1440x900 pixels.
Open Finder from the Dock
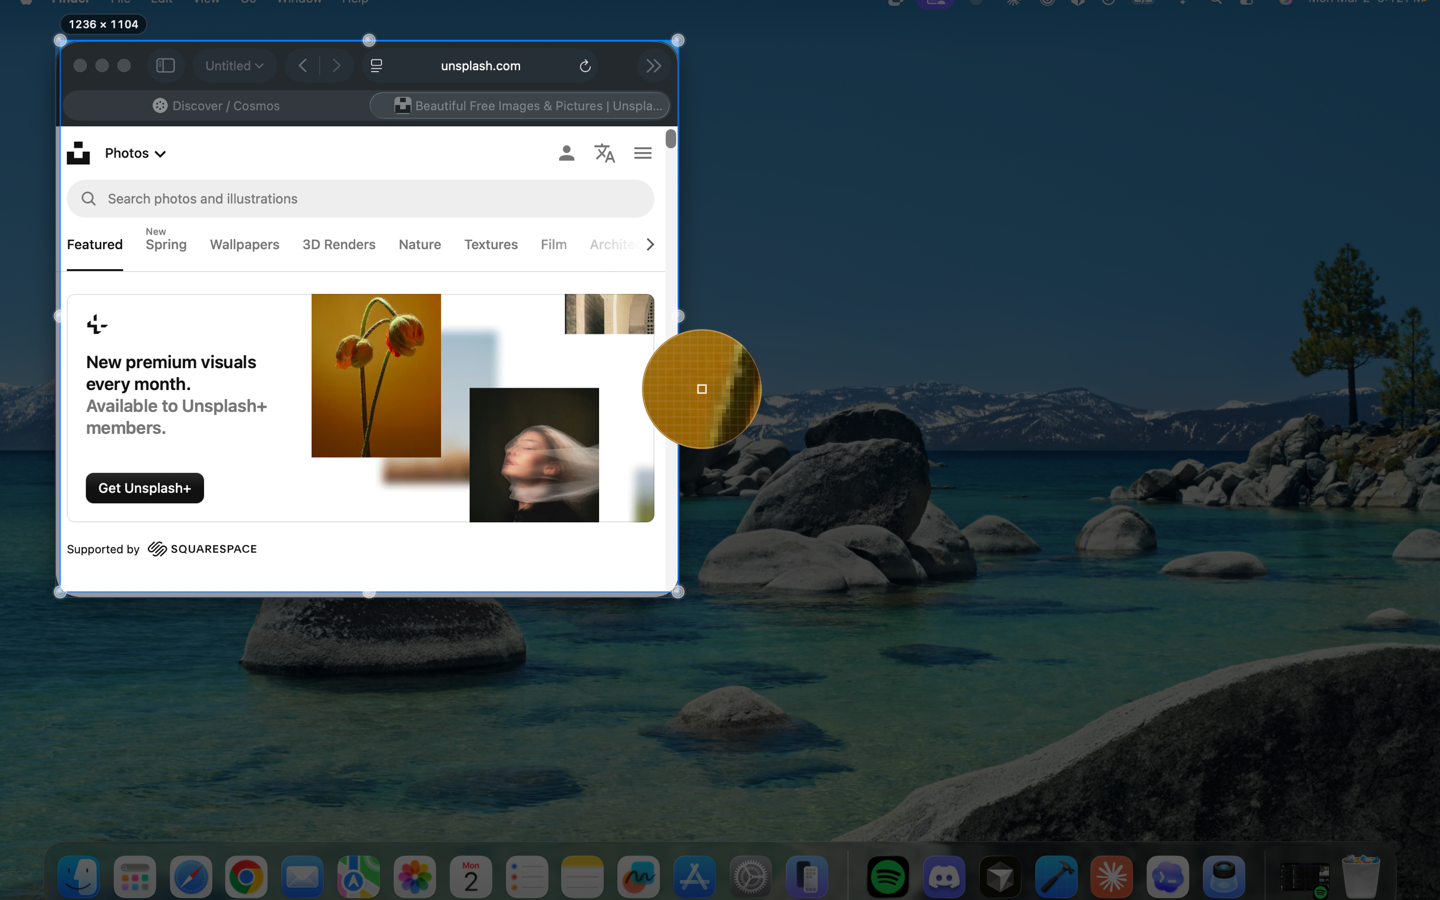coord(79,877)
